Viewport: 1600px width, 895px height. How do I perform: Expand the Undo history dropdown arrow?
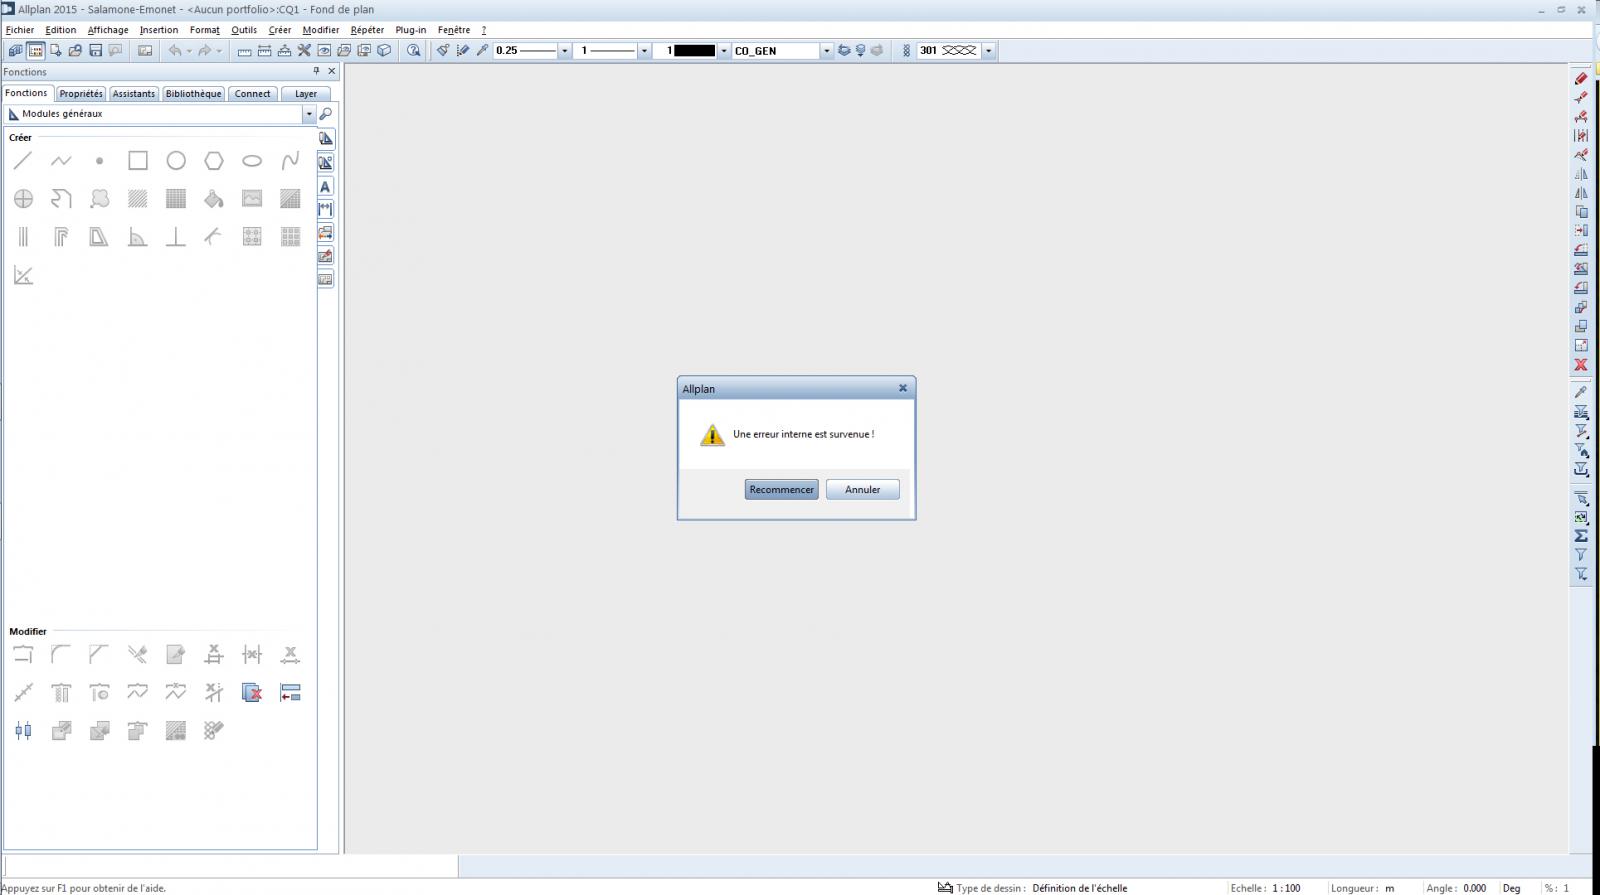[x=189, y=50]
